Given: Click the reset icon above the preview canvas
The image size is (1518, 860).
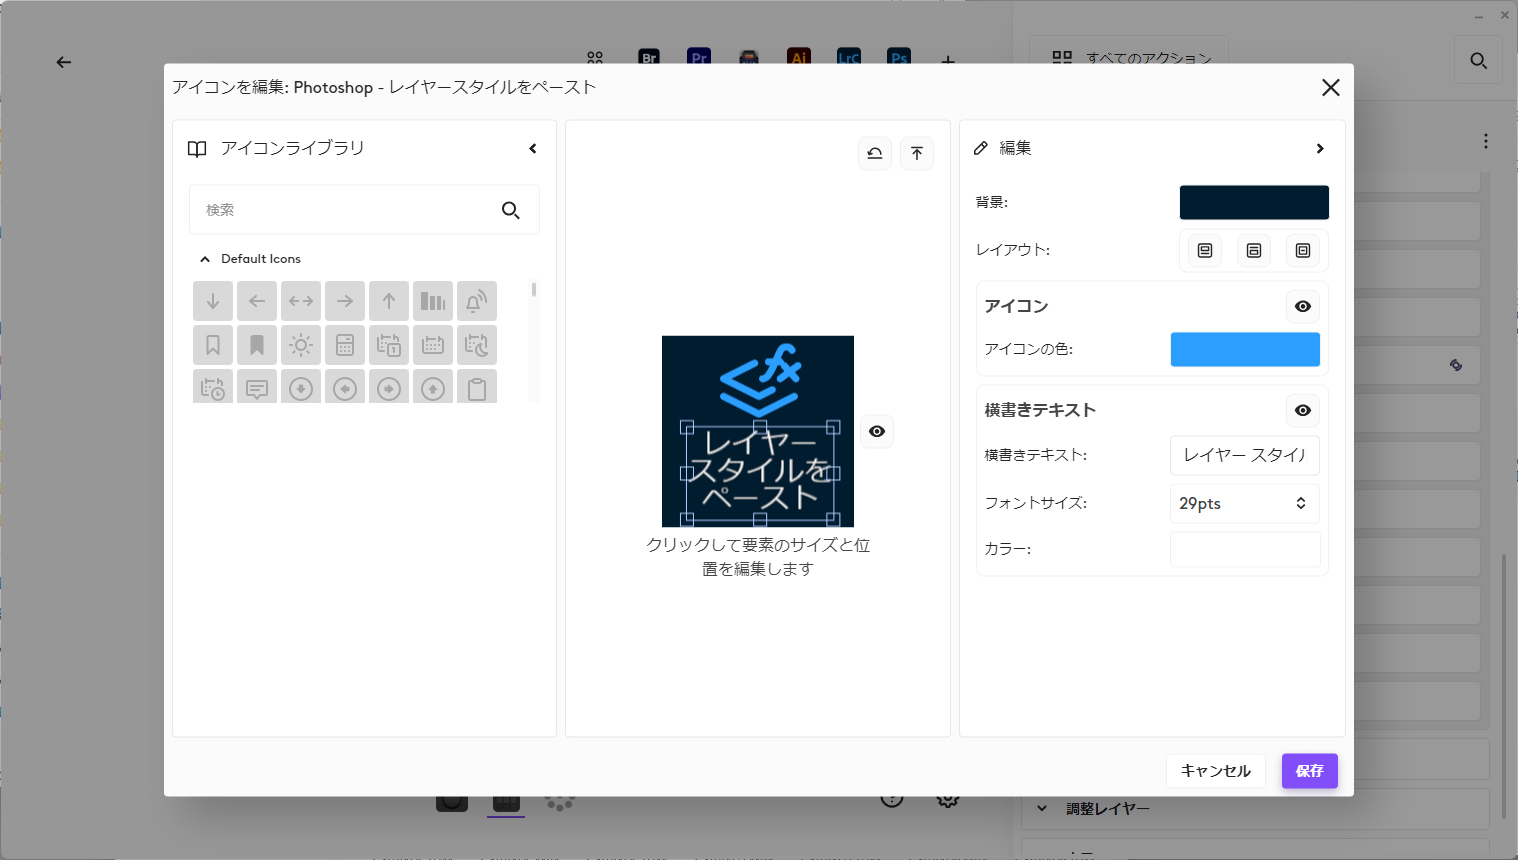Looking at the screenshot, I should (x=875, y=153).
